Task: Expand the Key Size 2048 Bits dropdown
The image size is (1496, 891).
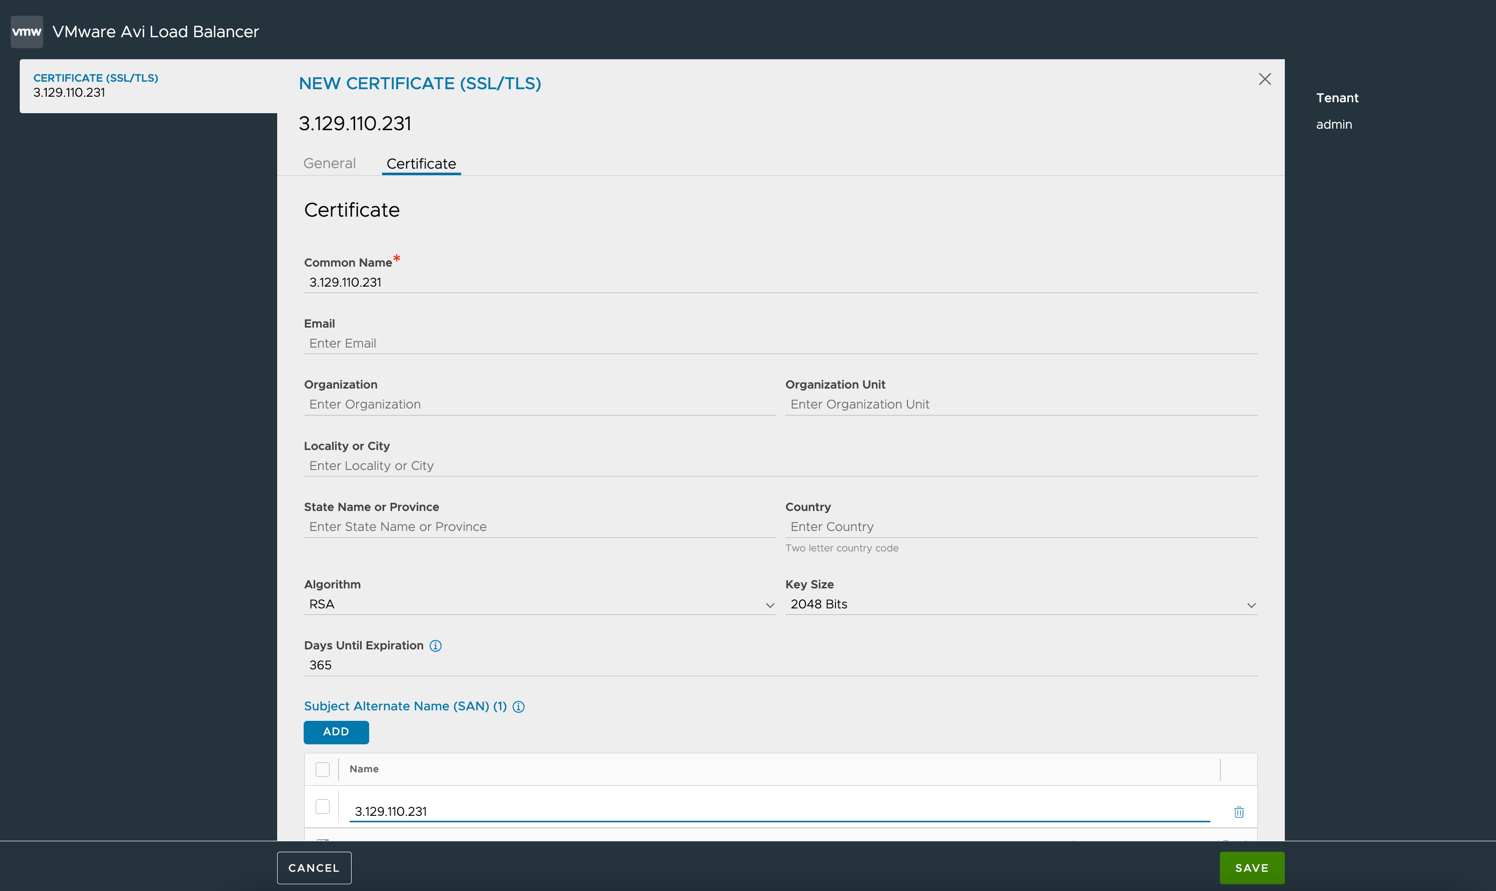Action: [x=1021, y=604]
